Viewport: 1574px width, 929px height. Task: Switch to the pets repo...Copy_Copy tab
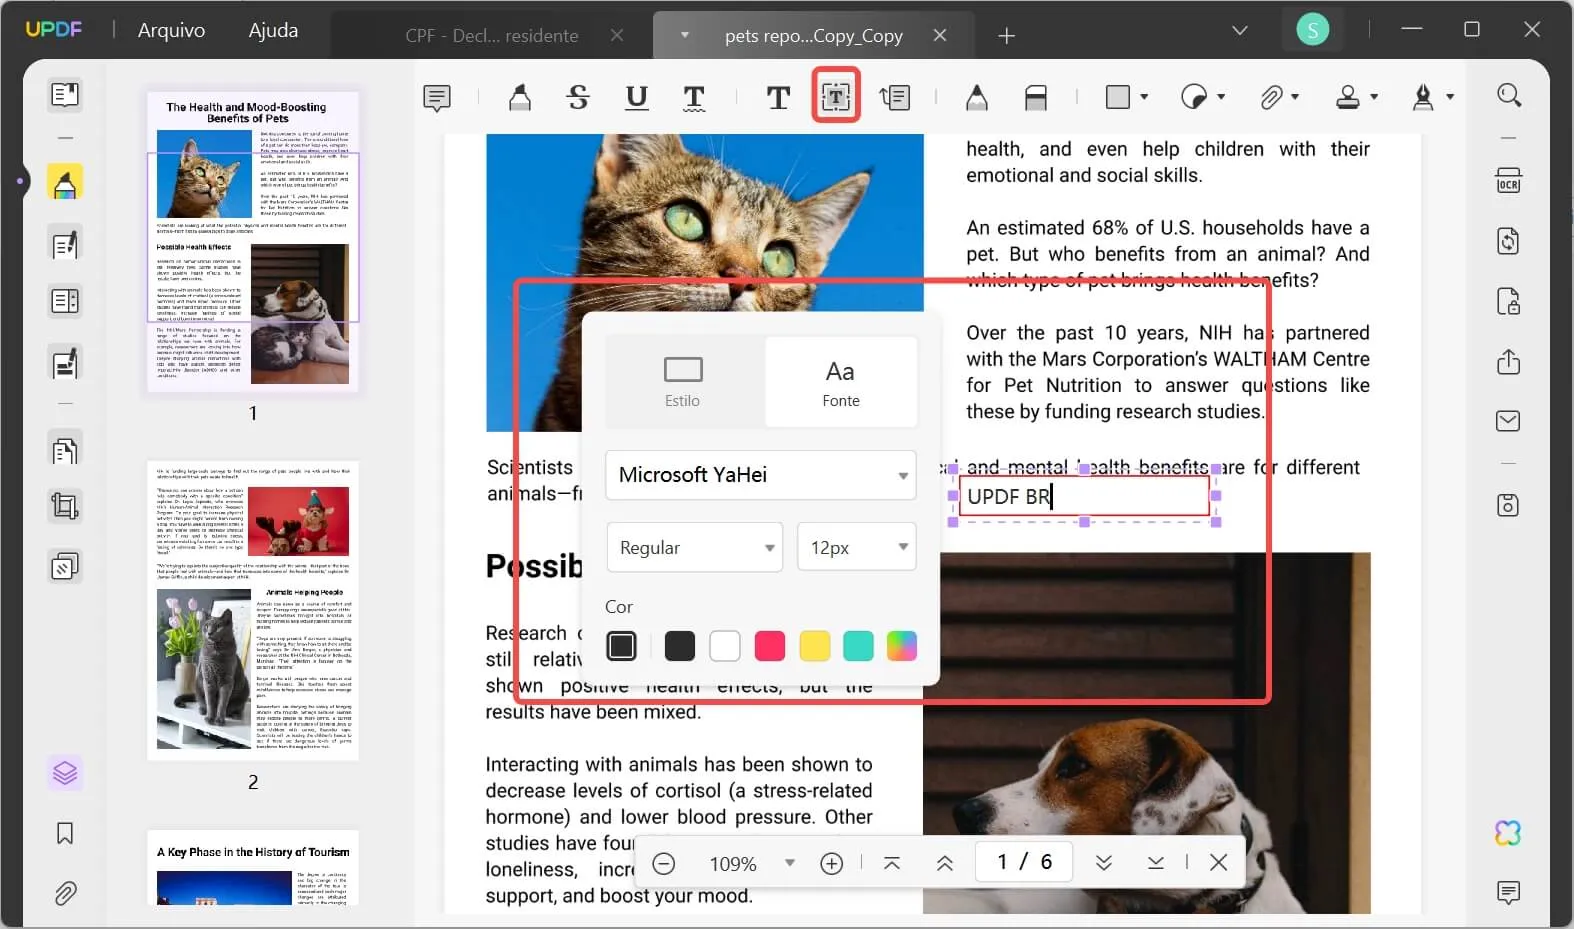tap(813, 36)
